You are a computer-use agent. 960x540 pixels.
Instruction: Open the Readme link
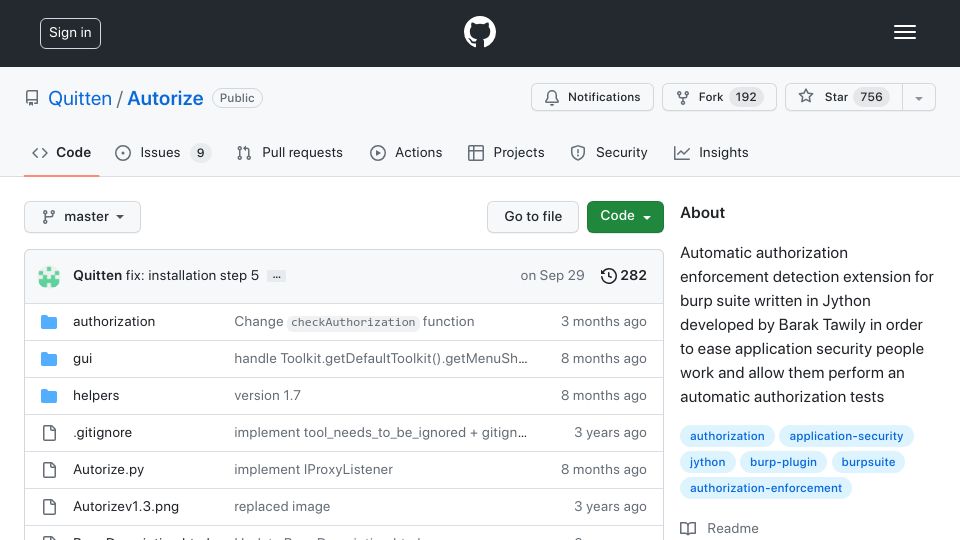(x=719, y=528)
